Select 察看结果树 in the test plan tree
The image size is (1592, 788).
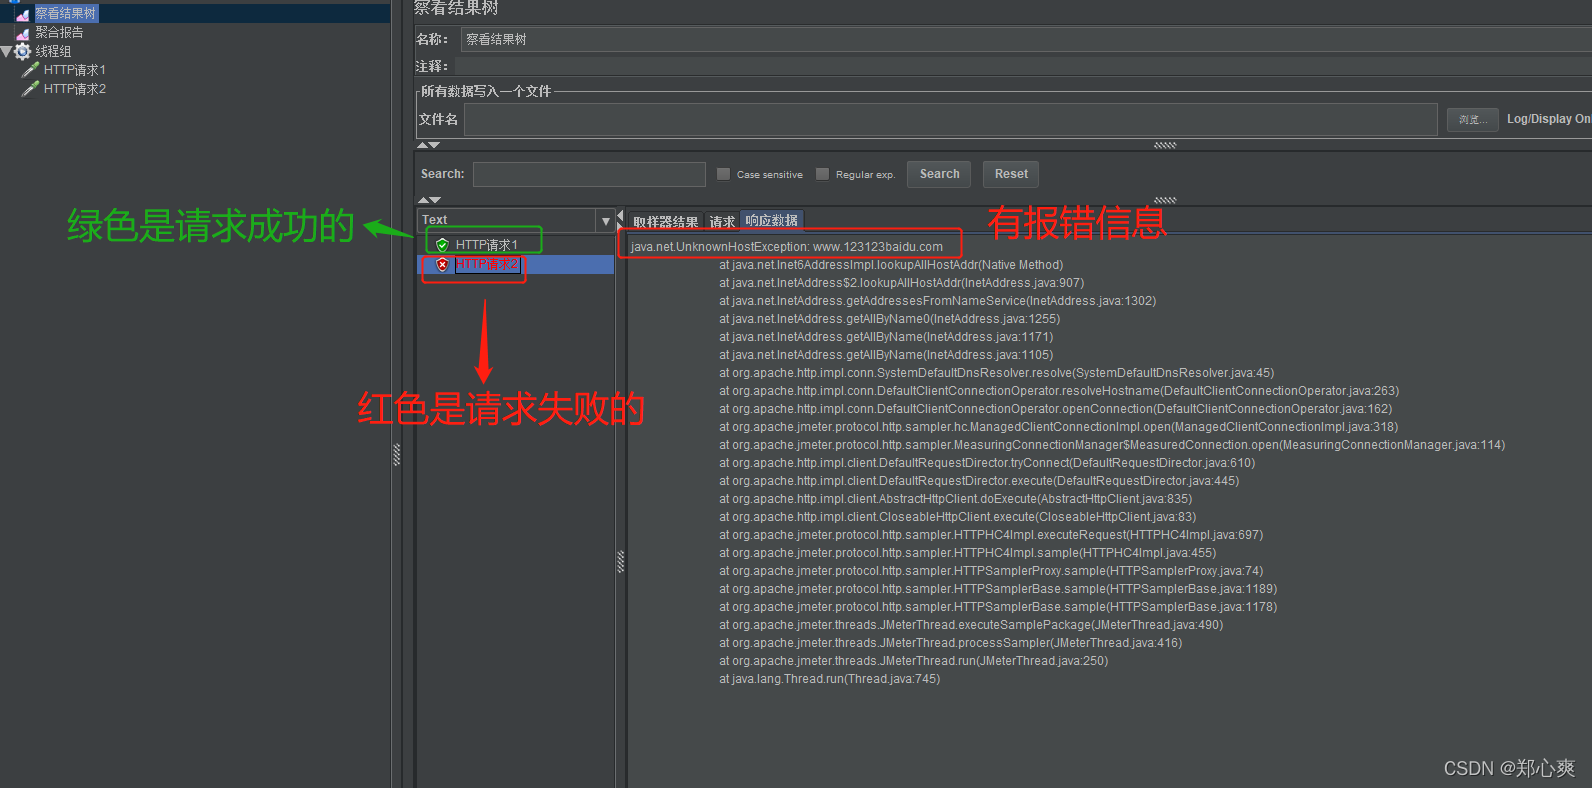click(x=66, y=13)
